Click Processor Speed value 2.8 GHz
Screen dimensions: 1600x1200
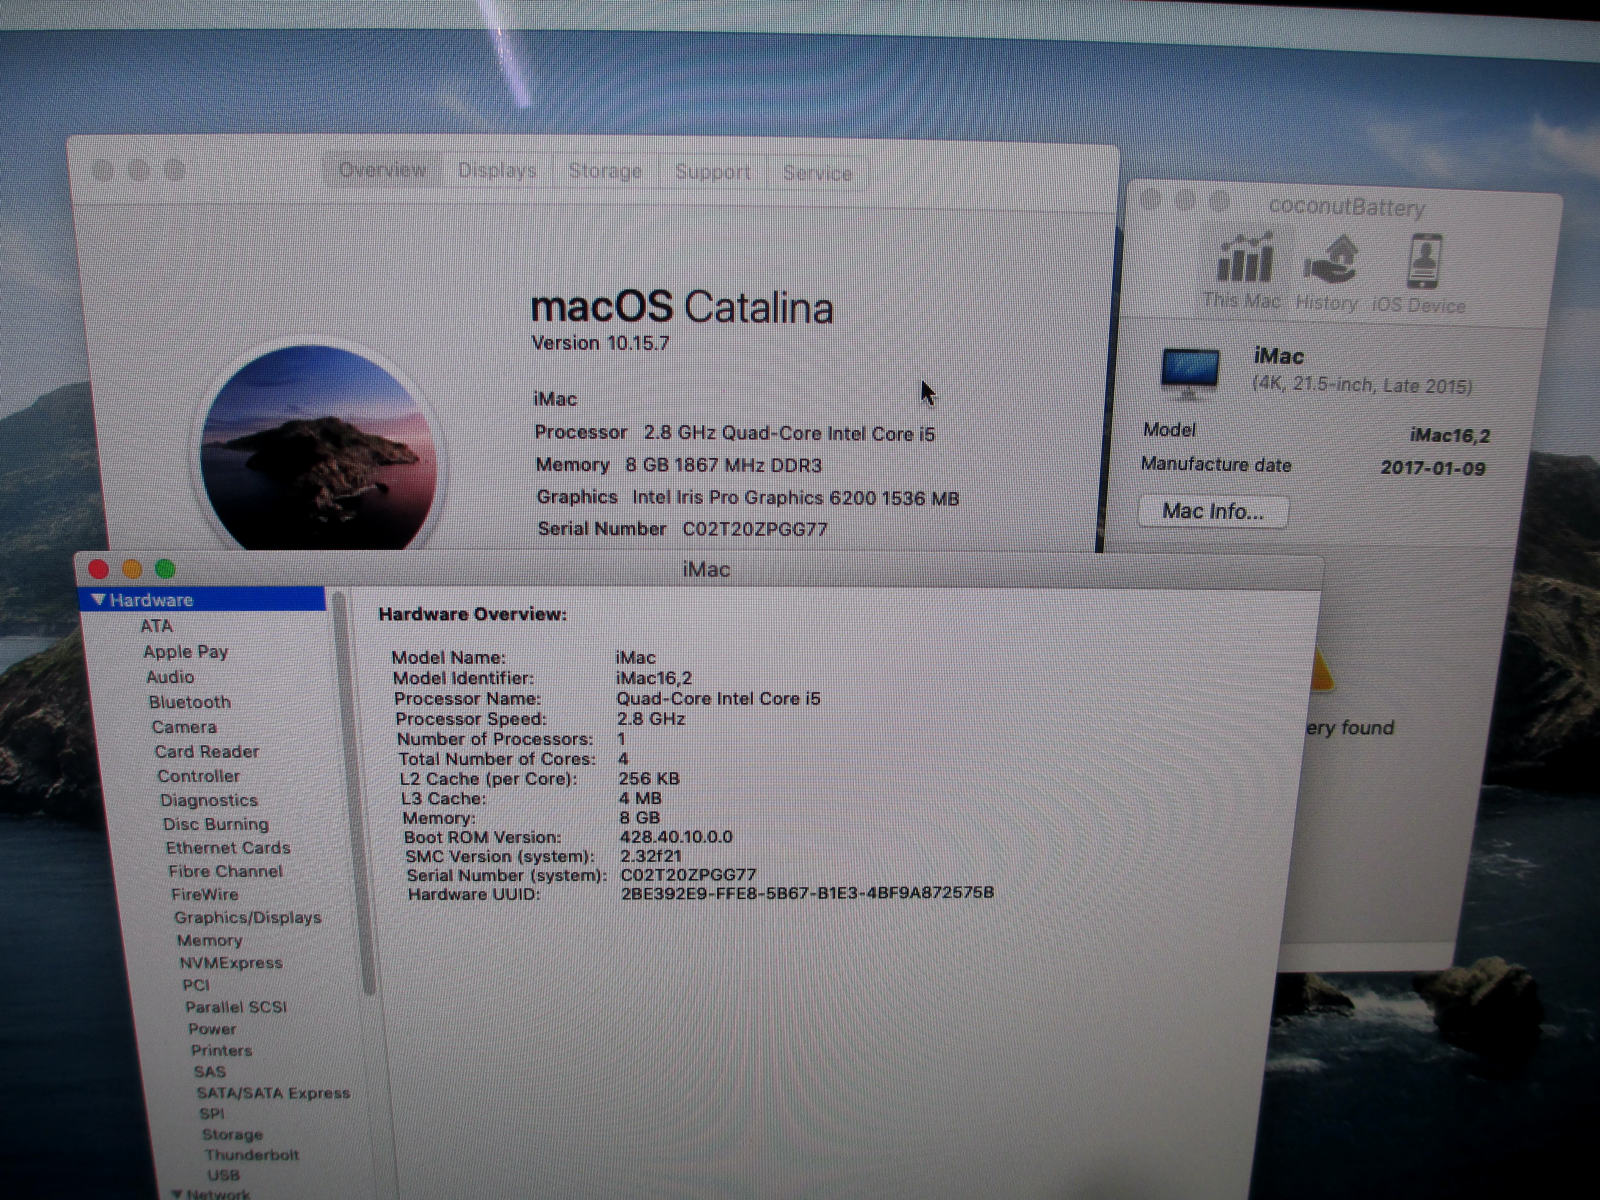(x=651, y=719)
